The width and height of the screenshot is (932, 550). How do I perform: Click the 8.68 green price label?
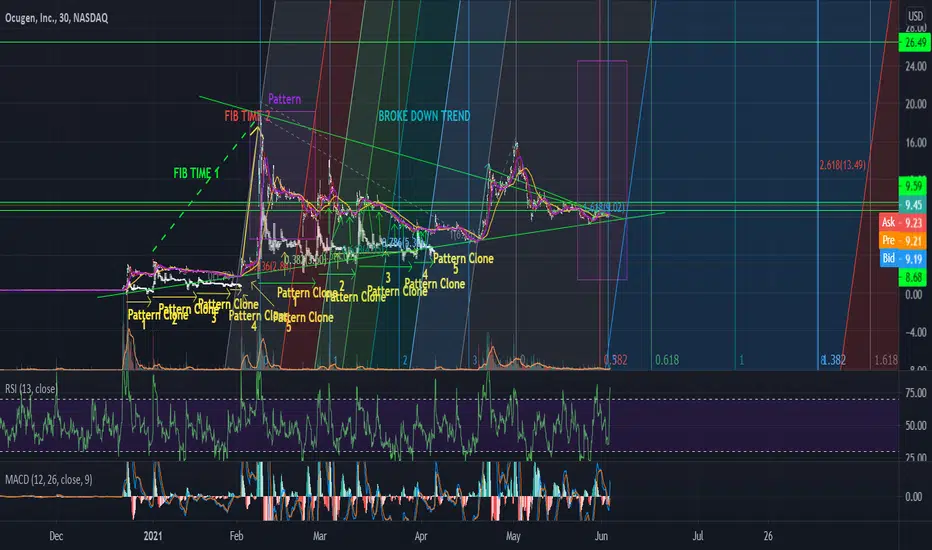pos(915,277)
